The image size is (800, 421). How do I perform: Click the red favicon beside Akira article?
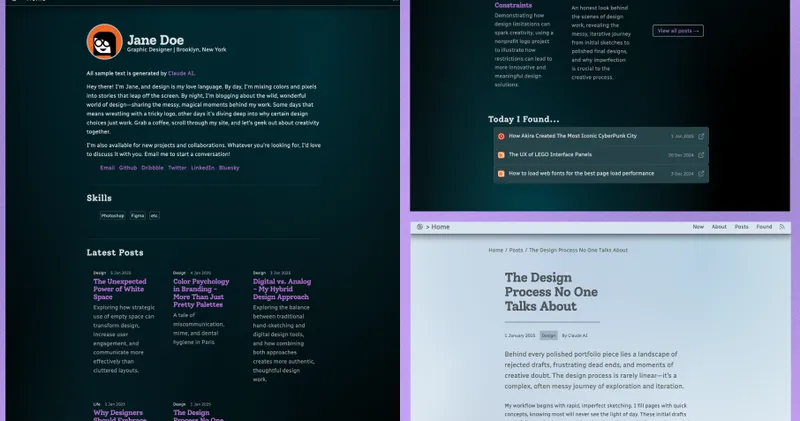501,136
